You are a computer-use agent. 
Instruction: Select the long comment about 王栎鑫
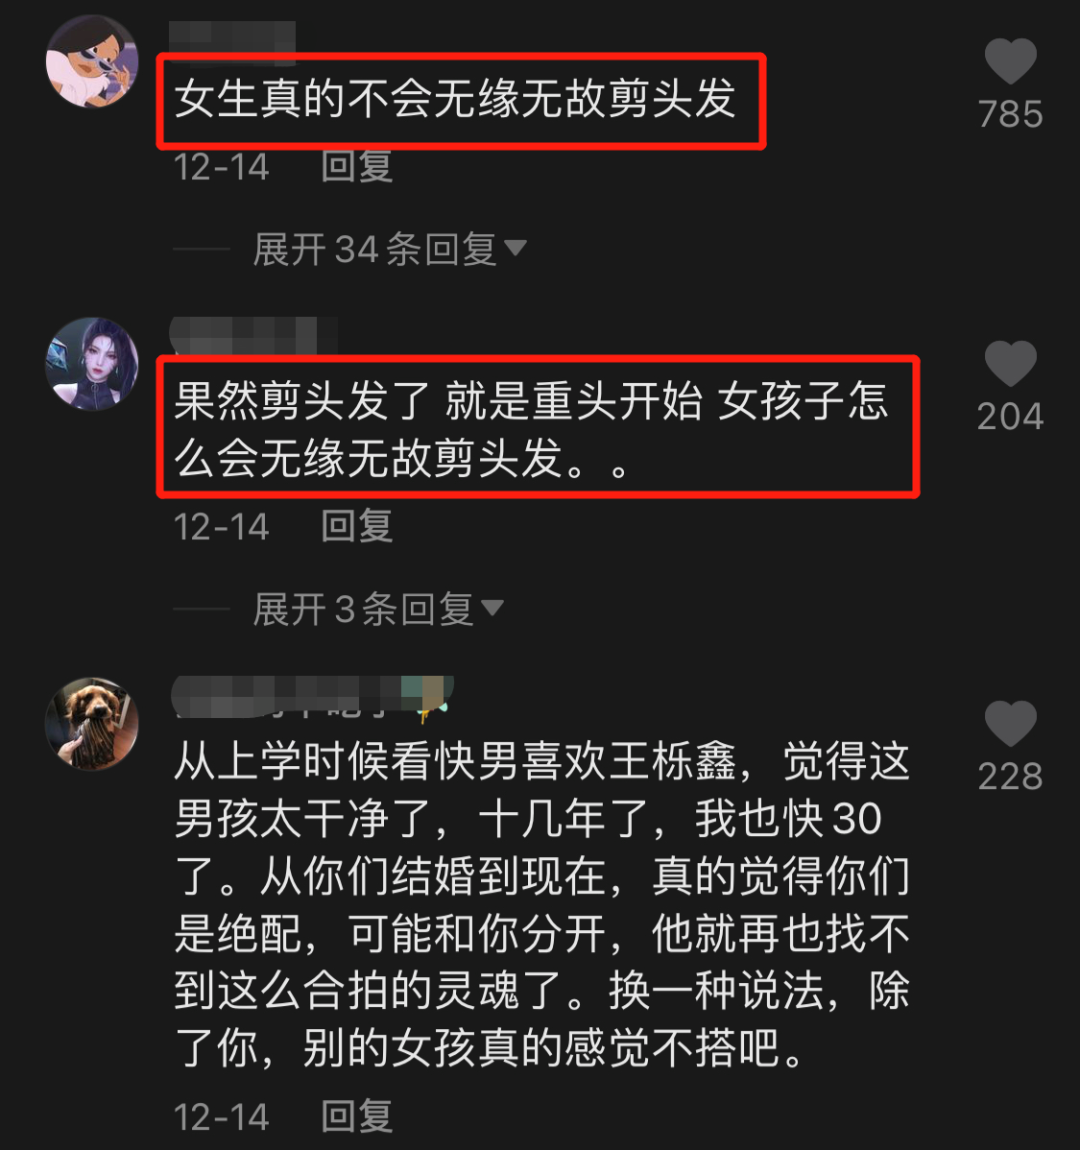(542, 905)
